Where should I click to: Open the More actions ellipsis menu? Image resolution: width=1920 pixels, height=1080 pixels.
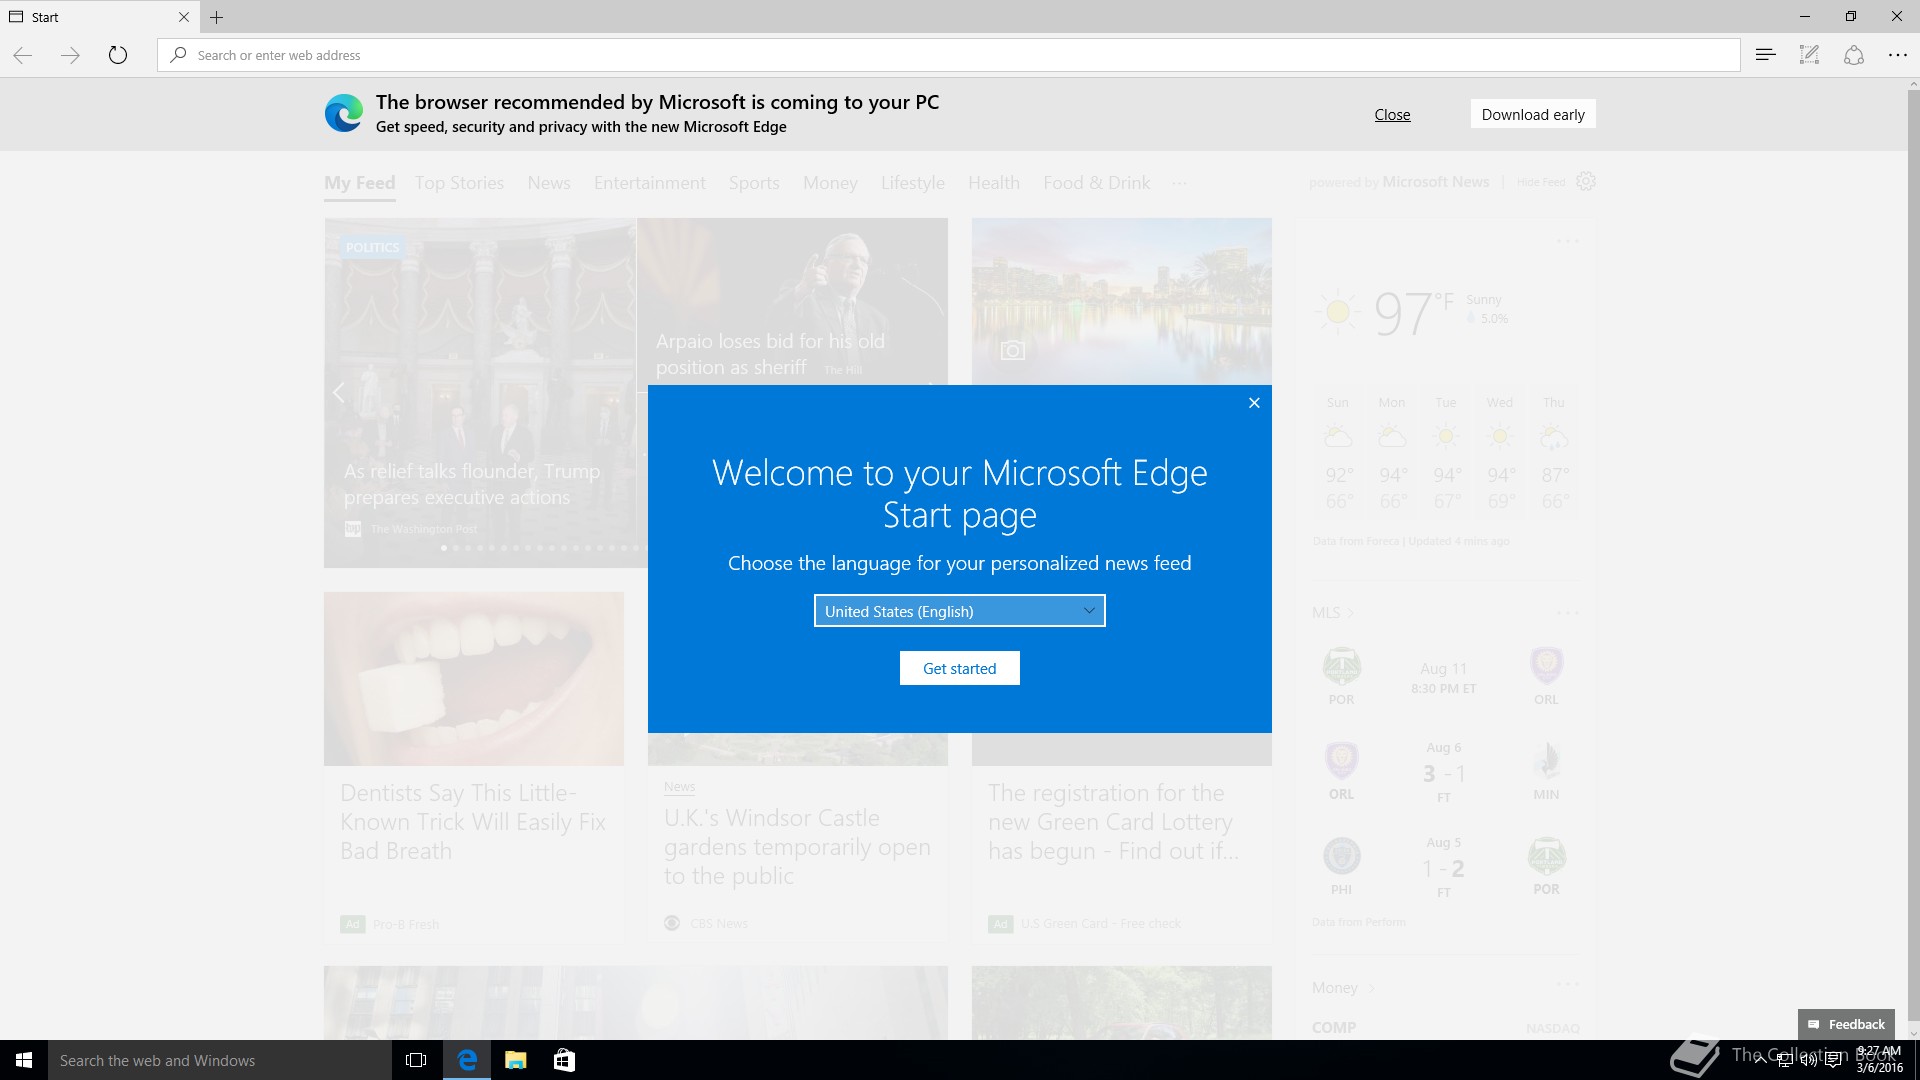pos(1897,55)
